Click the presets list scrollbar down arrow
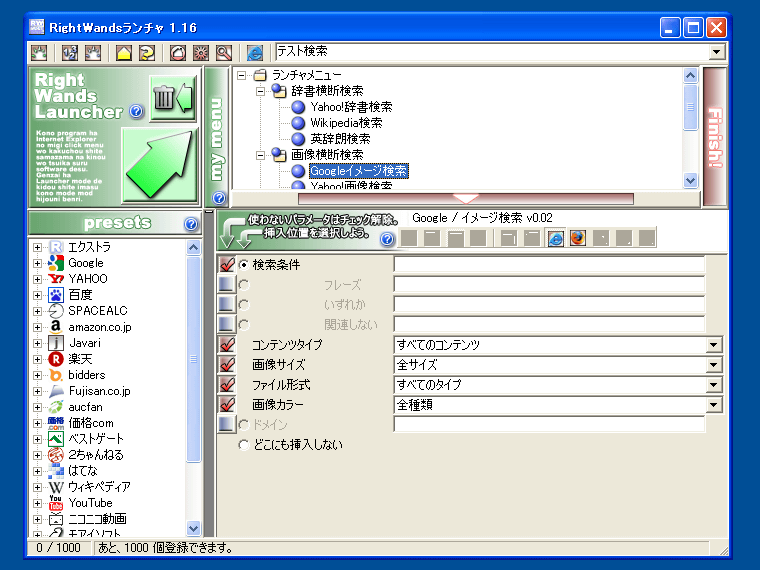 193,528
